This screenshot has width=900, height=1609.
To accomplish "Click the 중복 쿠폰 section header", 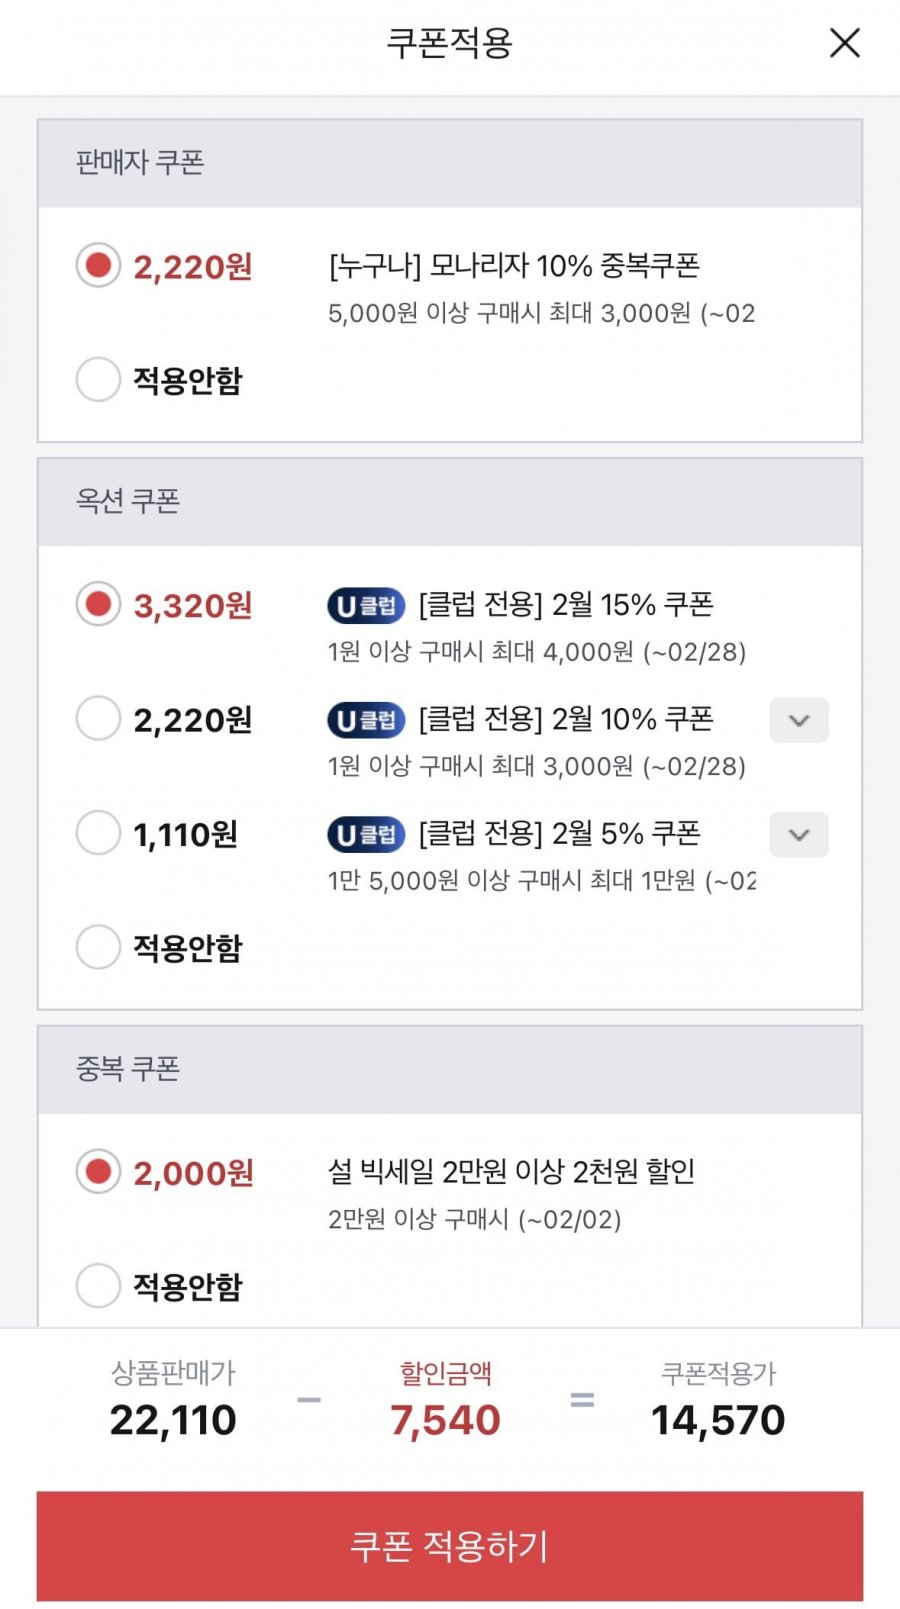I will (128, 1069).
